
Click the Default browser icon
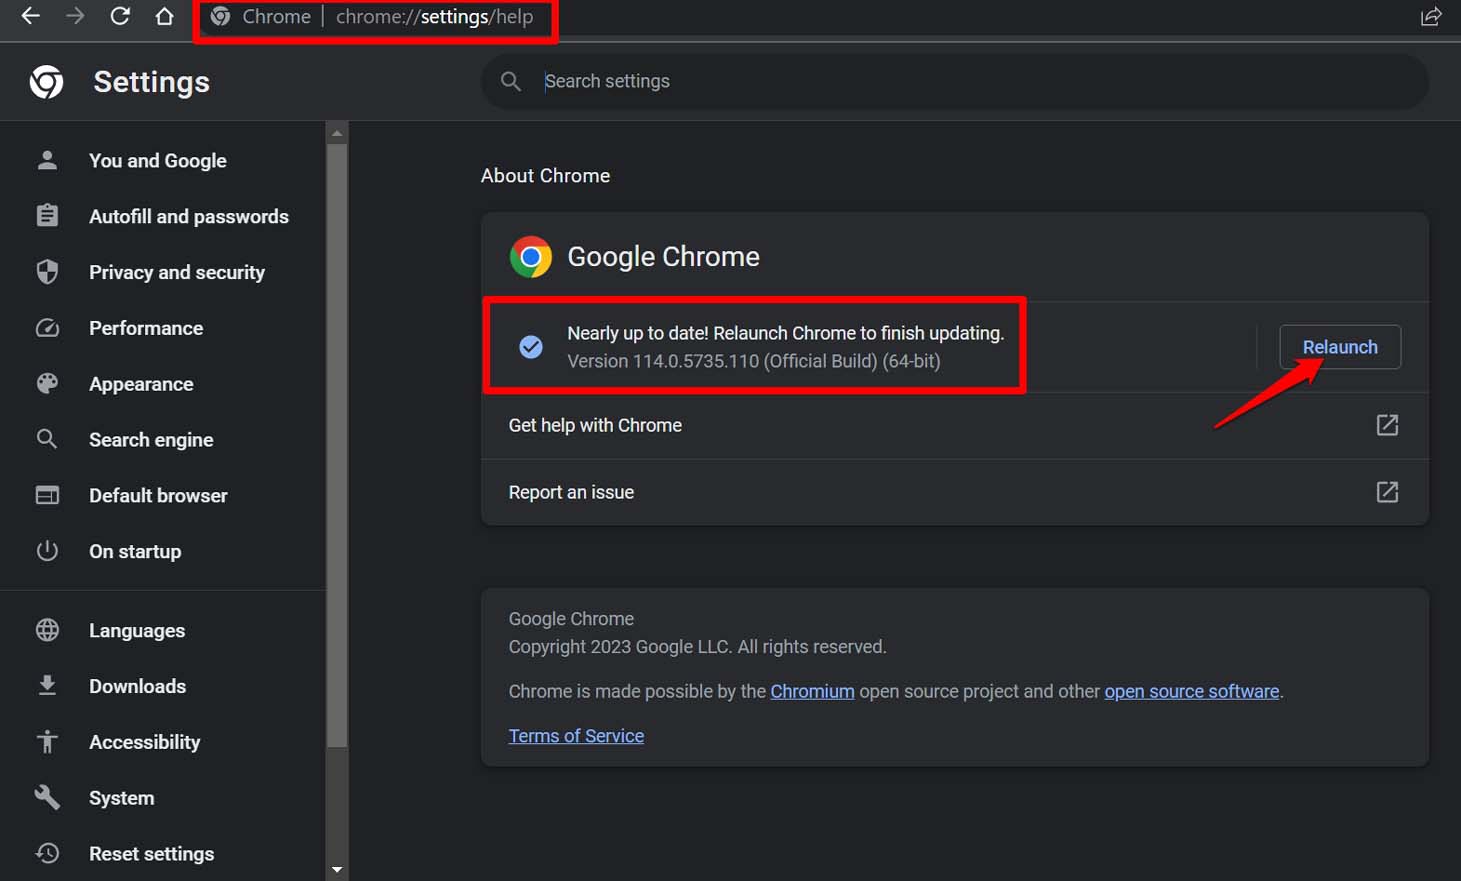point(47,495)
